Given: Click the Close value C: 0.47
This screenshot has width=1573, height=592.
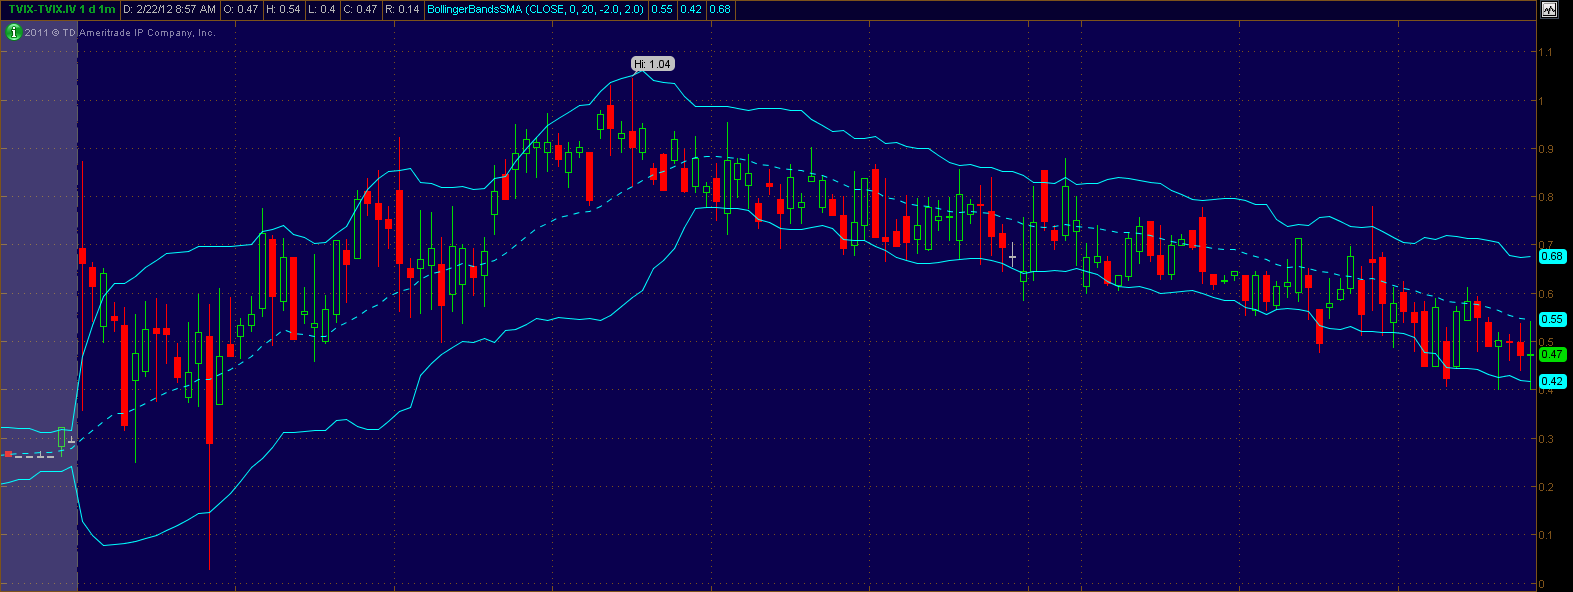Looking at the screenshot, I should point(360,9).
